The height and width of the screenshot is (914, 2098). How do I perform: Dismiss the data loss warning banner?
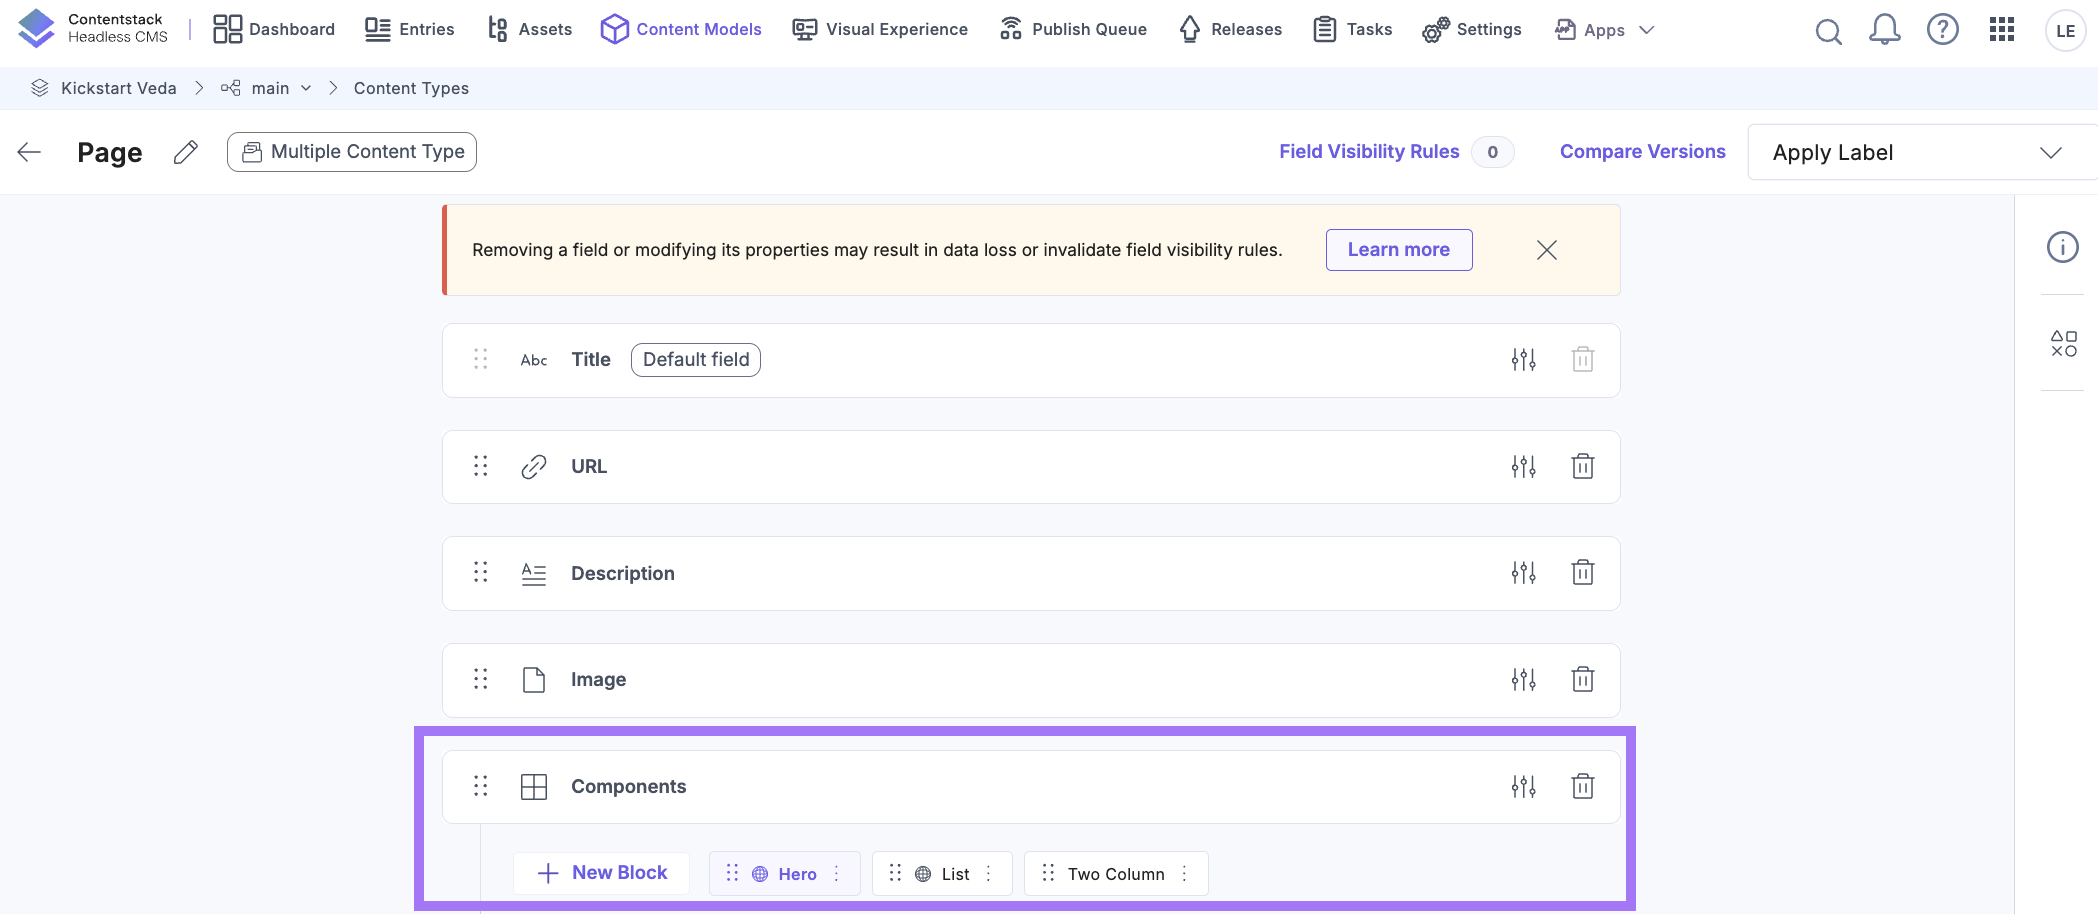pyautogui.click(x=1547, y=250)
